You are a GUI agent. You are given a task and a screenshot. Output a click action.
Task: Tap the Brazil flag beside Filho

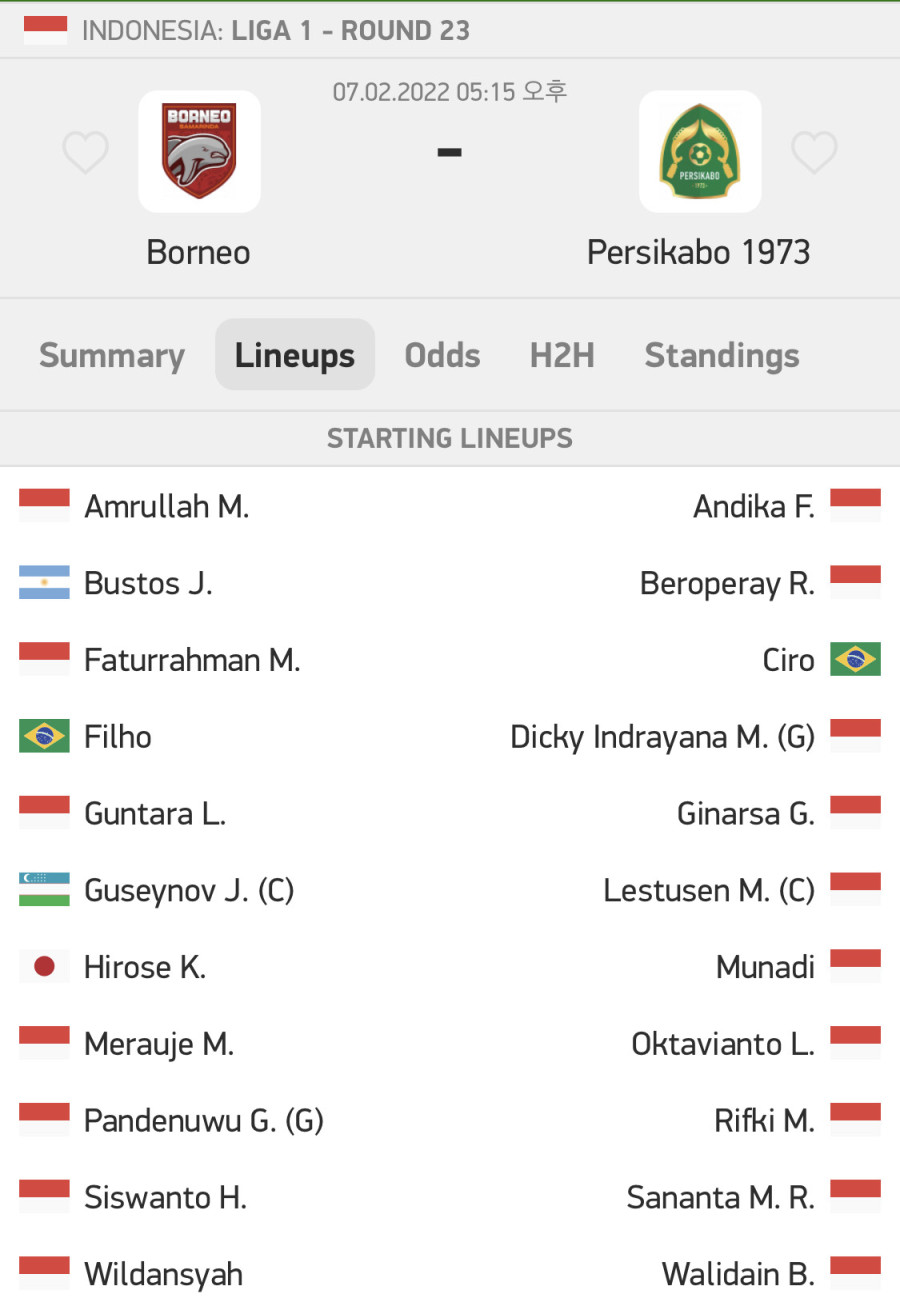tap(44, 737)
